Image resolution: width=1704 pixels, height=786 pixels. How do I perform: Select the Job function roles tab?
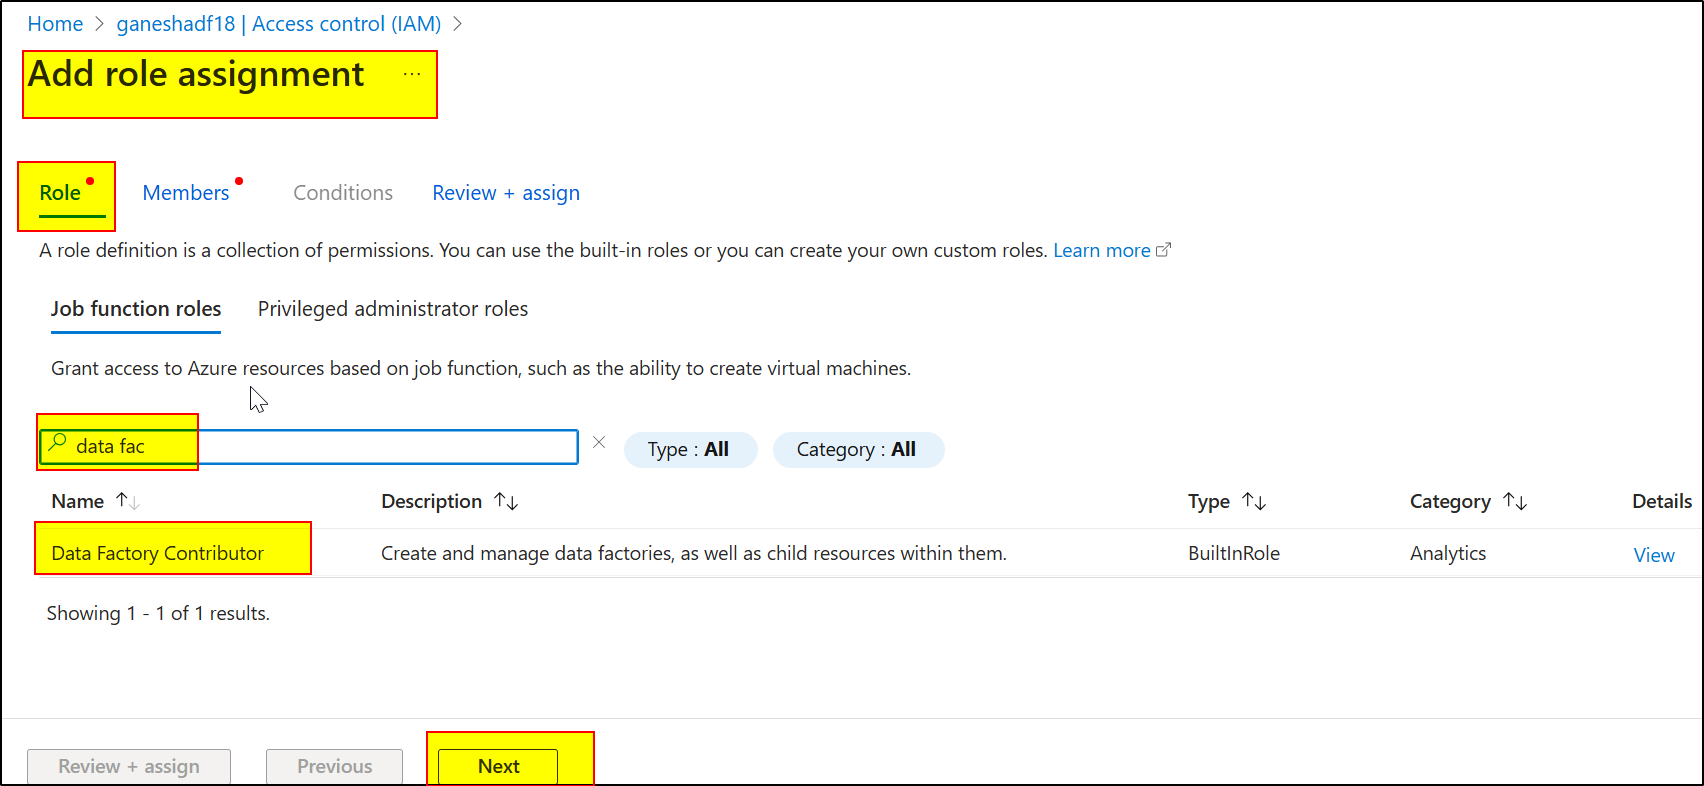coord(136,309)
